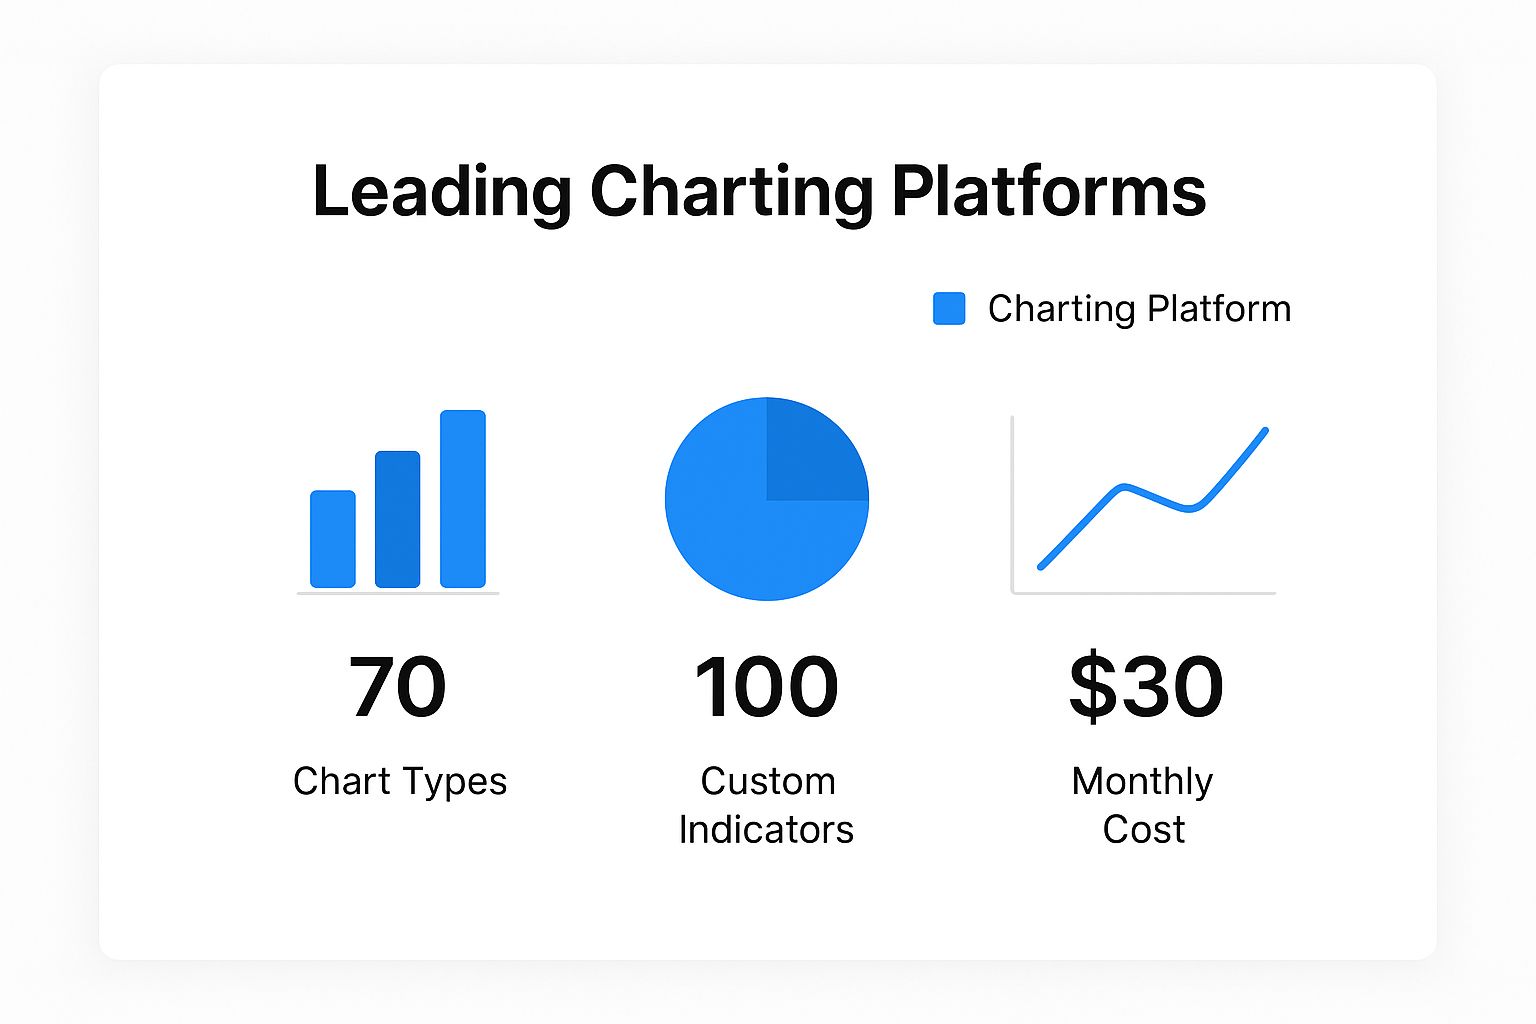Click the baseline under the bar chart

(x=398, y=594)
